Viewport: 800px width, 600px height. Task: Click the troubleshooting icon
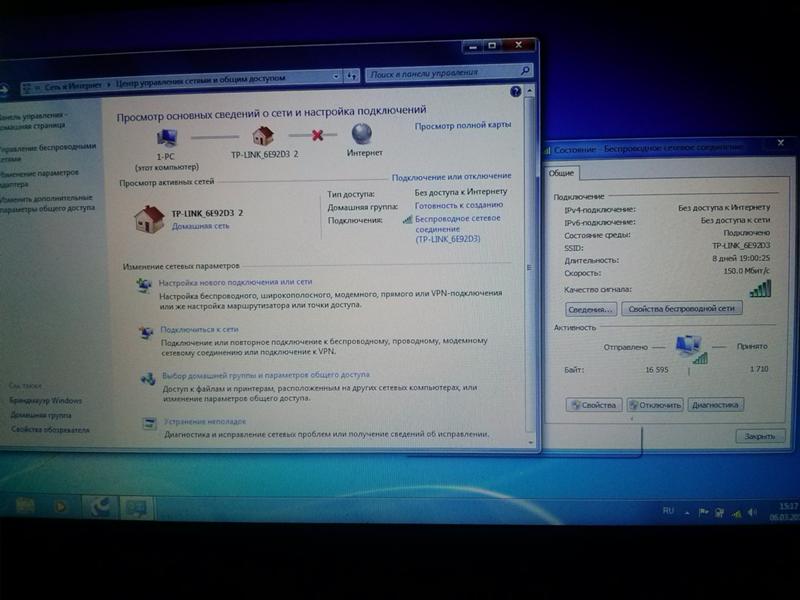(149, 423)
